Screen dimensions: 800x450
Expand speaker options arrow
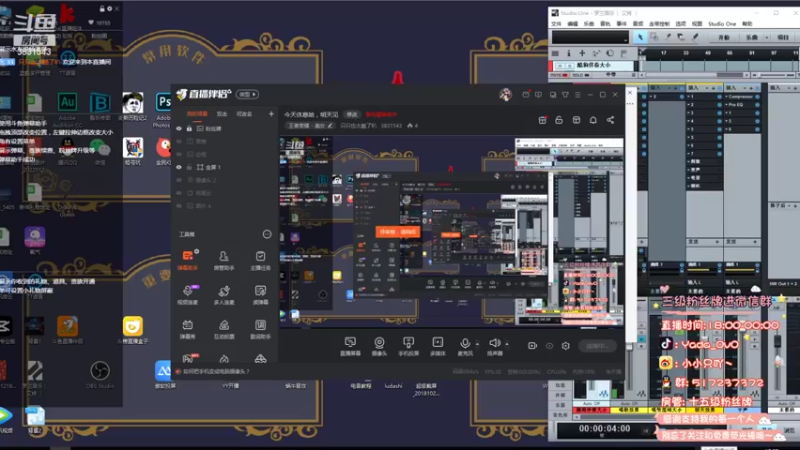point(507,344)
